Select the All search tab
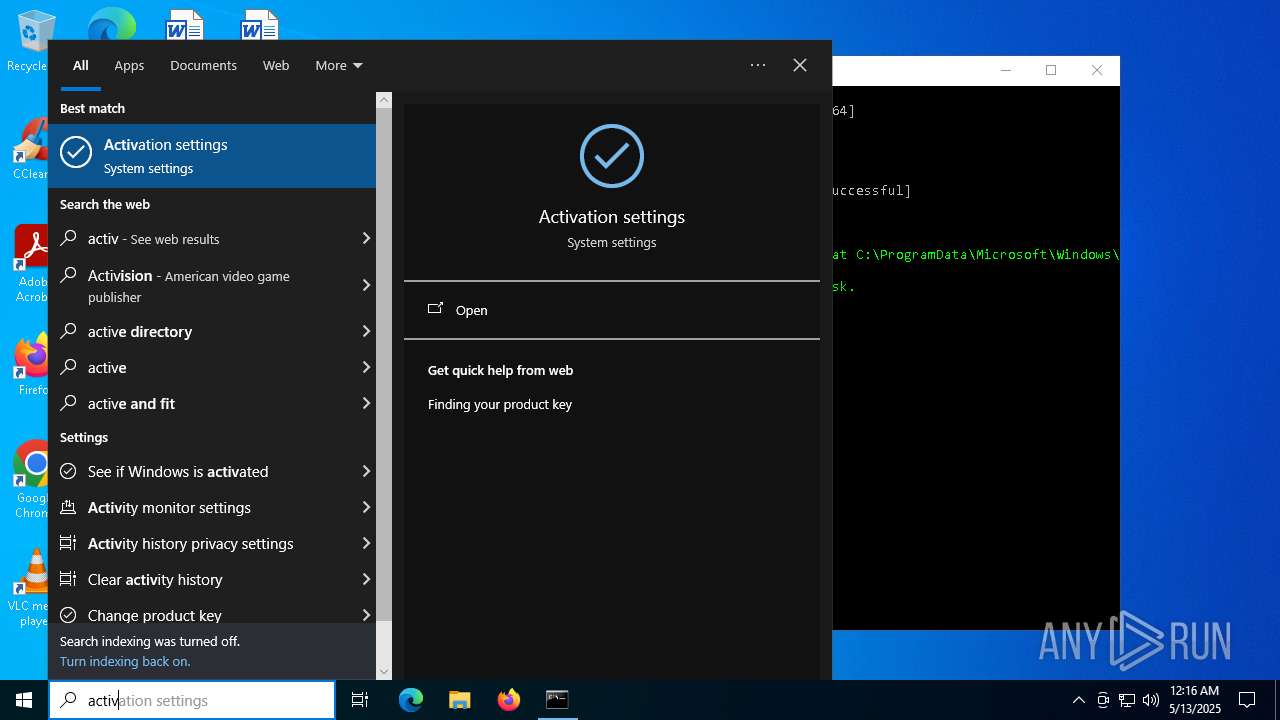 [x=81, y=65]
